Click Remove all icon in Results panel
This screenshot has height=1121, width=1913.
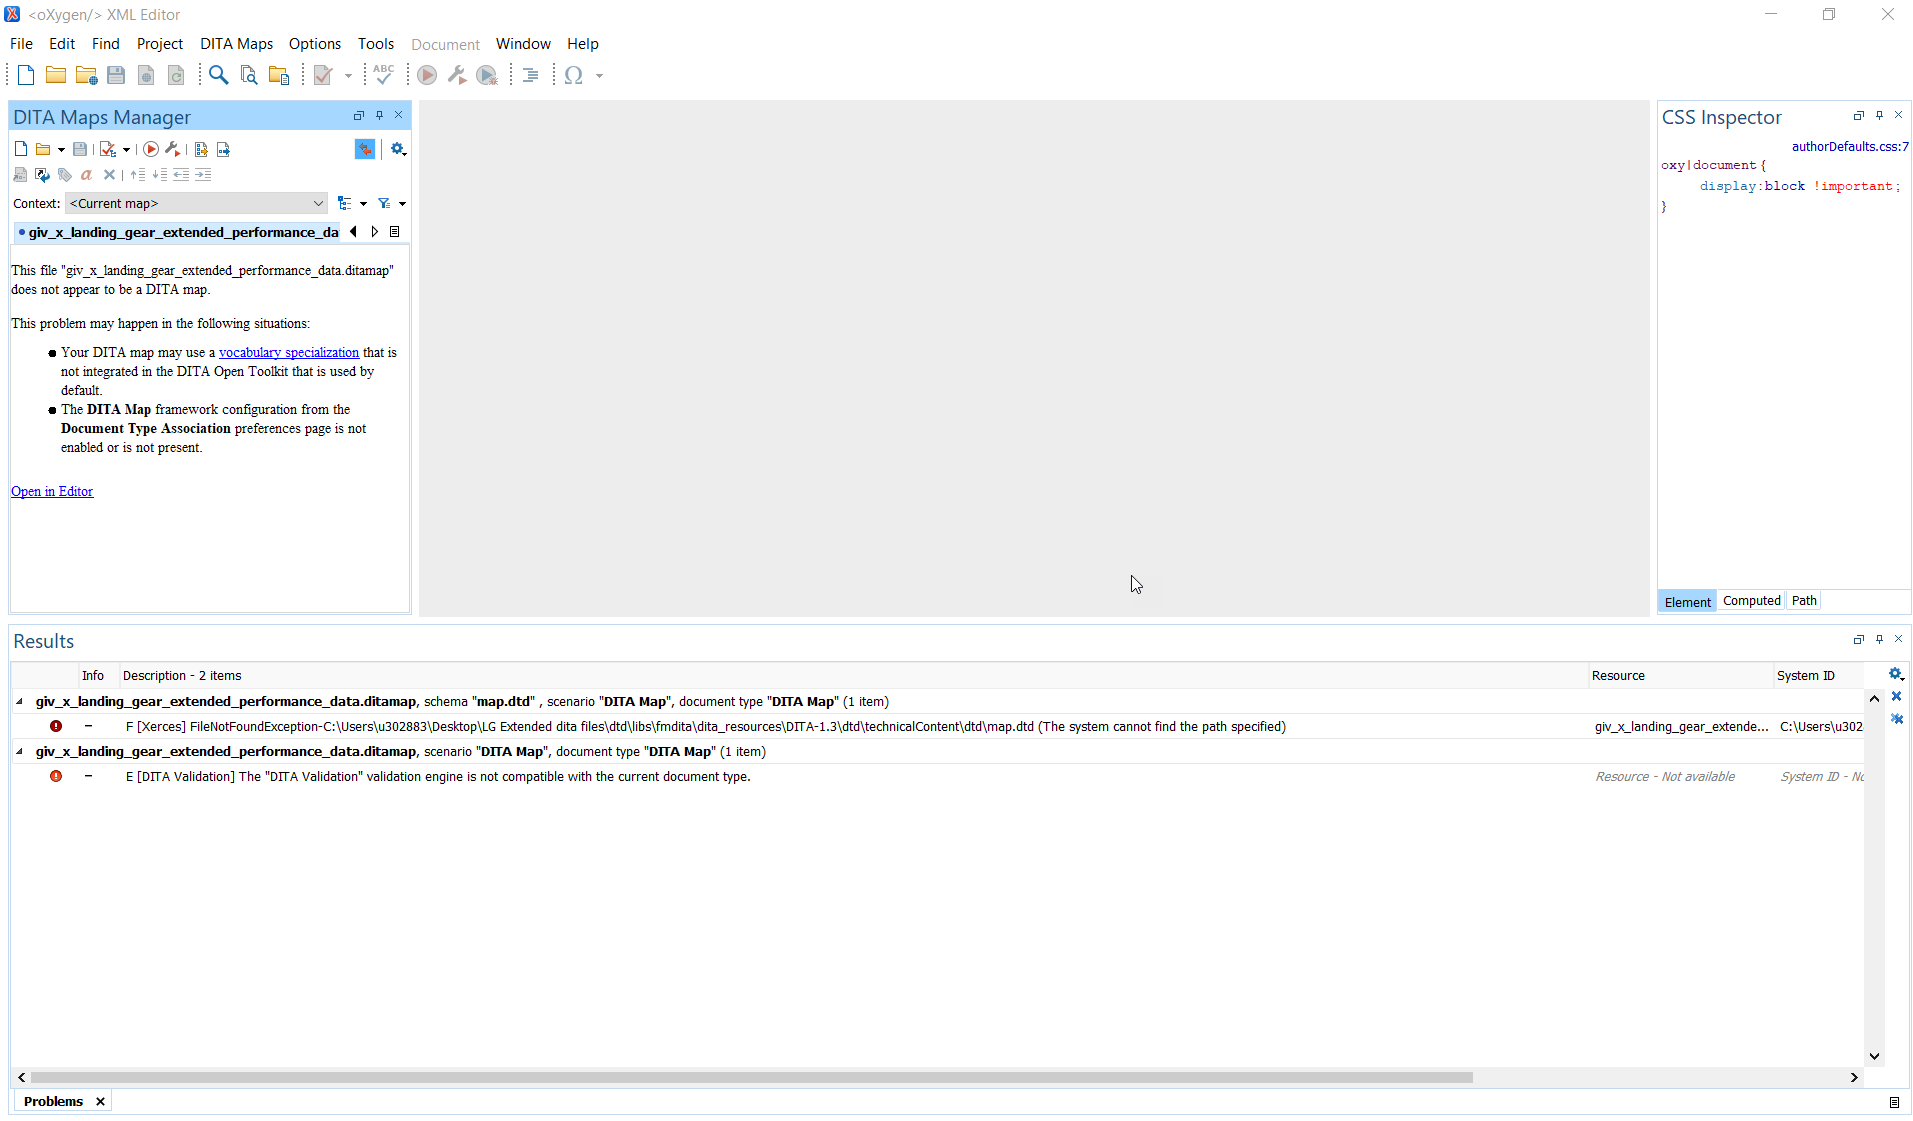coord(1896,719)
